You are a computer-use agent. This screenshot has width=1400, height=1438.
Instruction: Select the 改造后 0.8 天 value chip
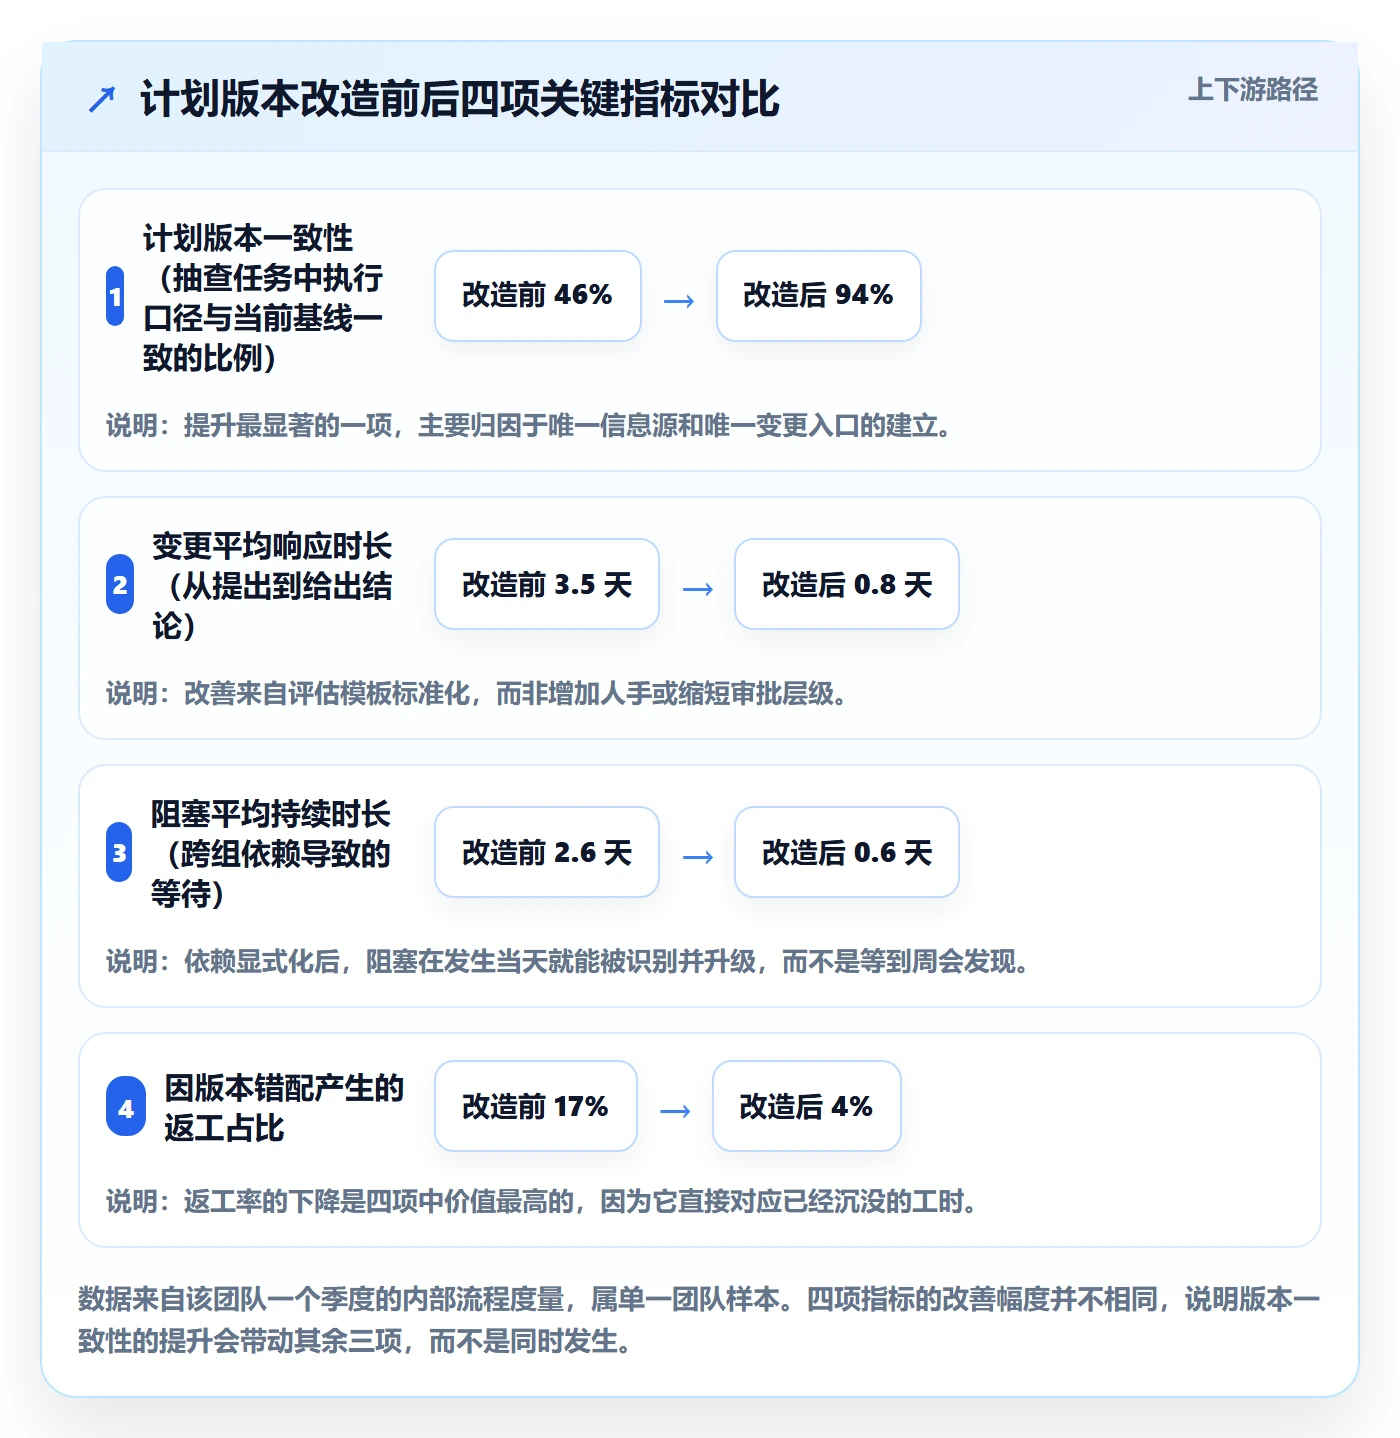click(847, 584)
